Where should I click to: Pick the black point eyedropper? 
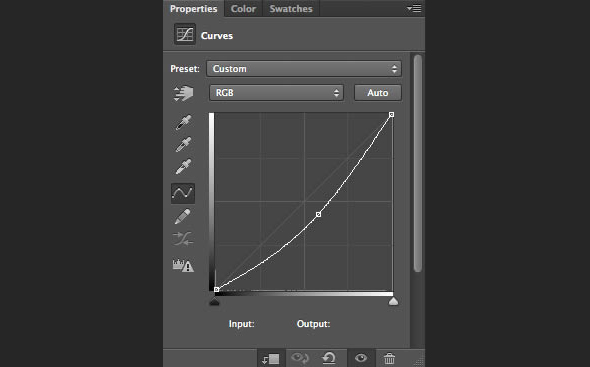(183, 122)
